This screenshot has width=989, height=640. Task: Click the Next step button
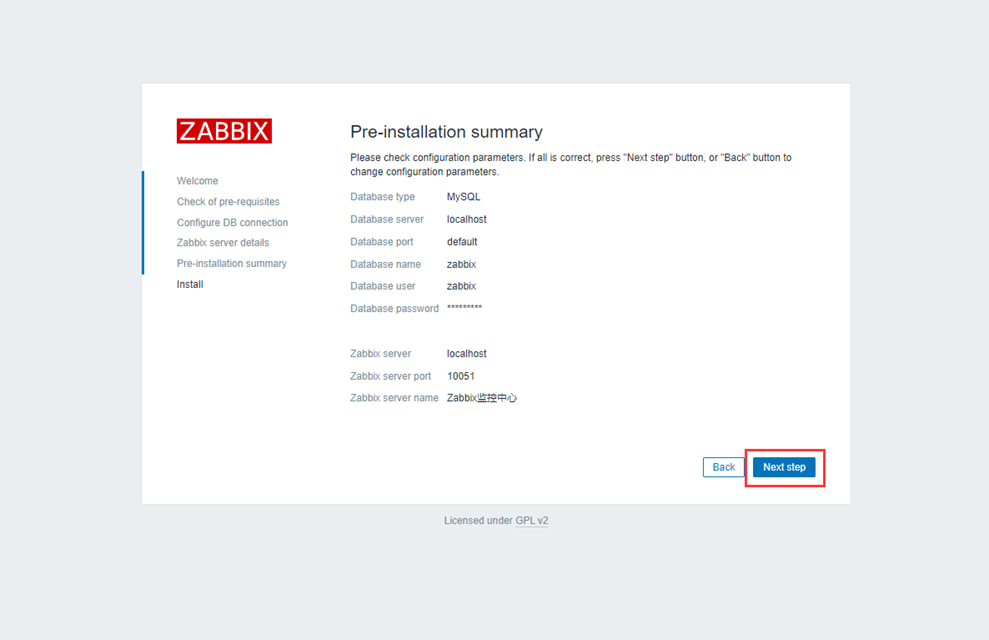pos(784,467)
